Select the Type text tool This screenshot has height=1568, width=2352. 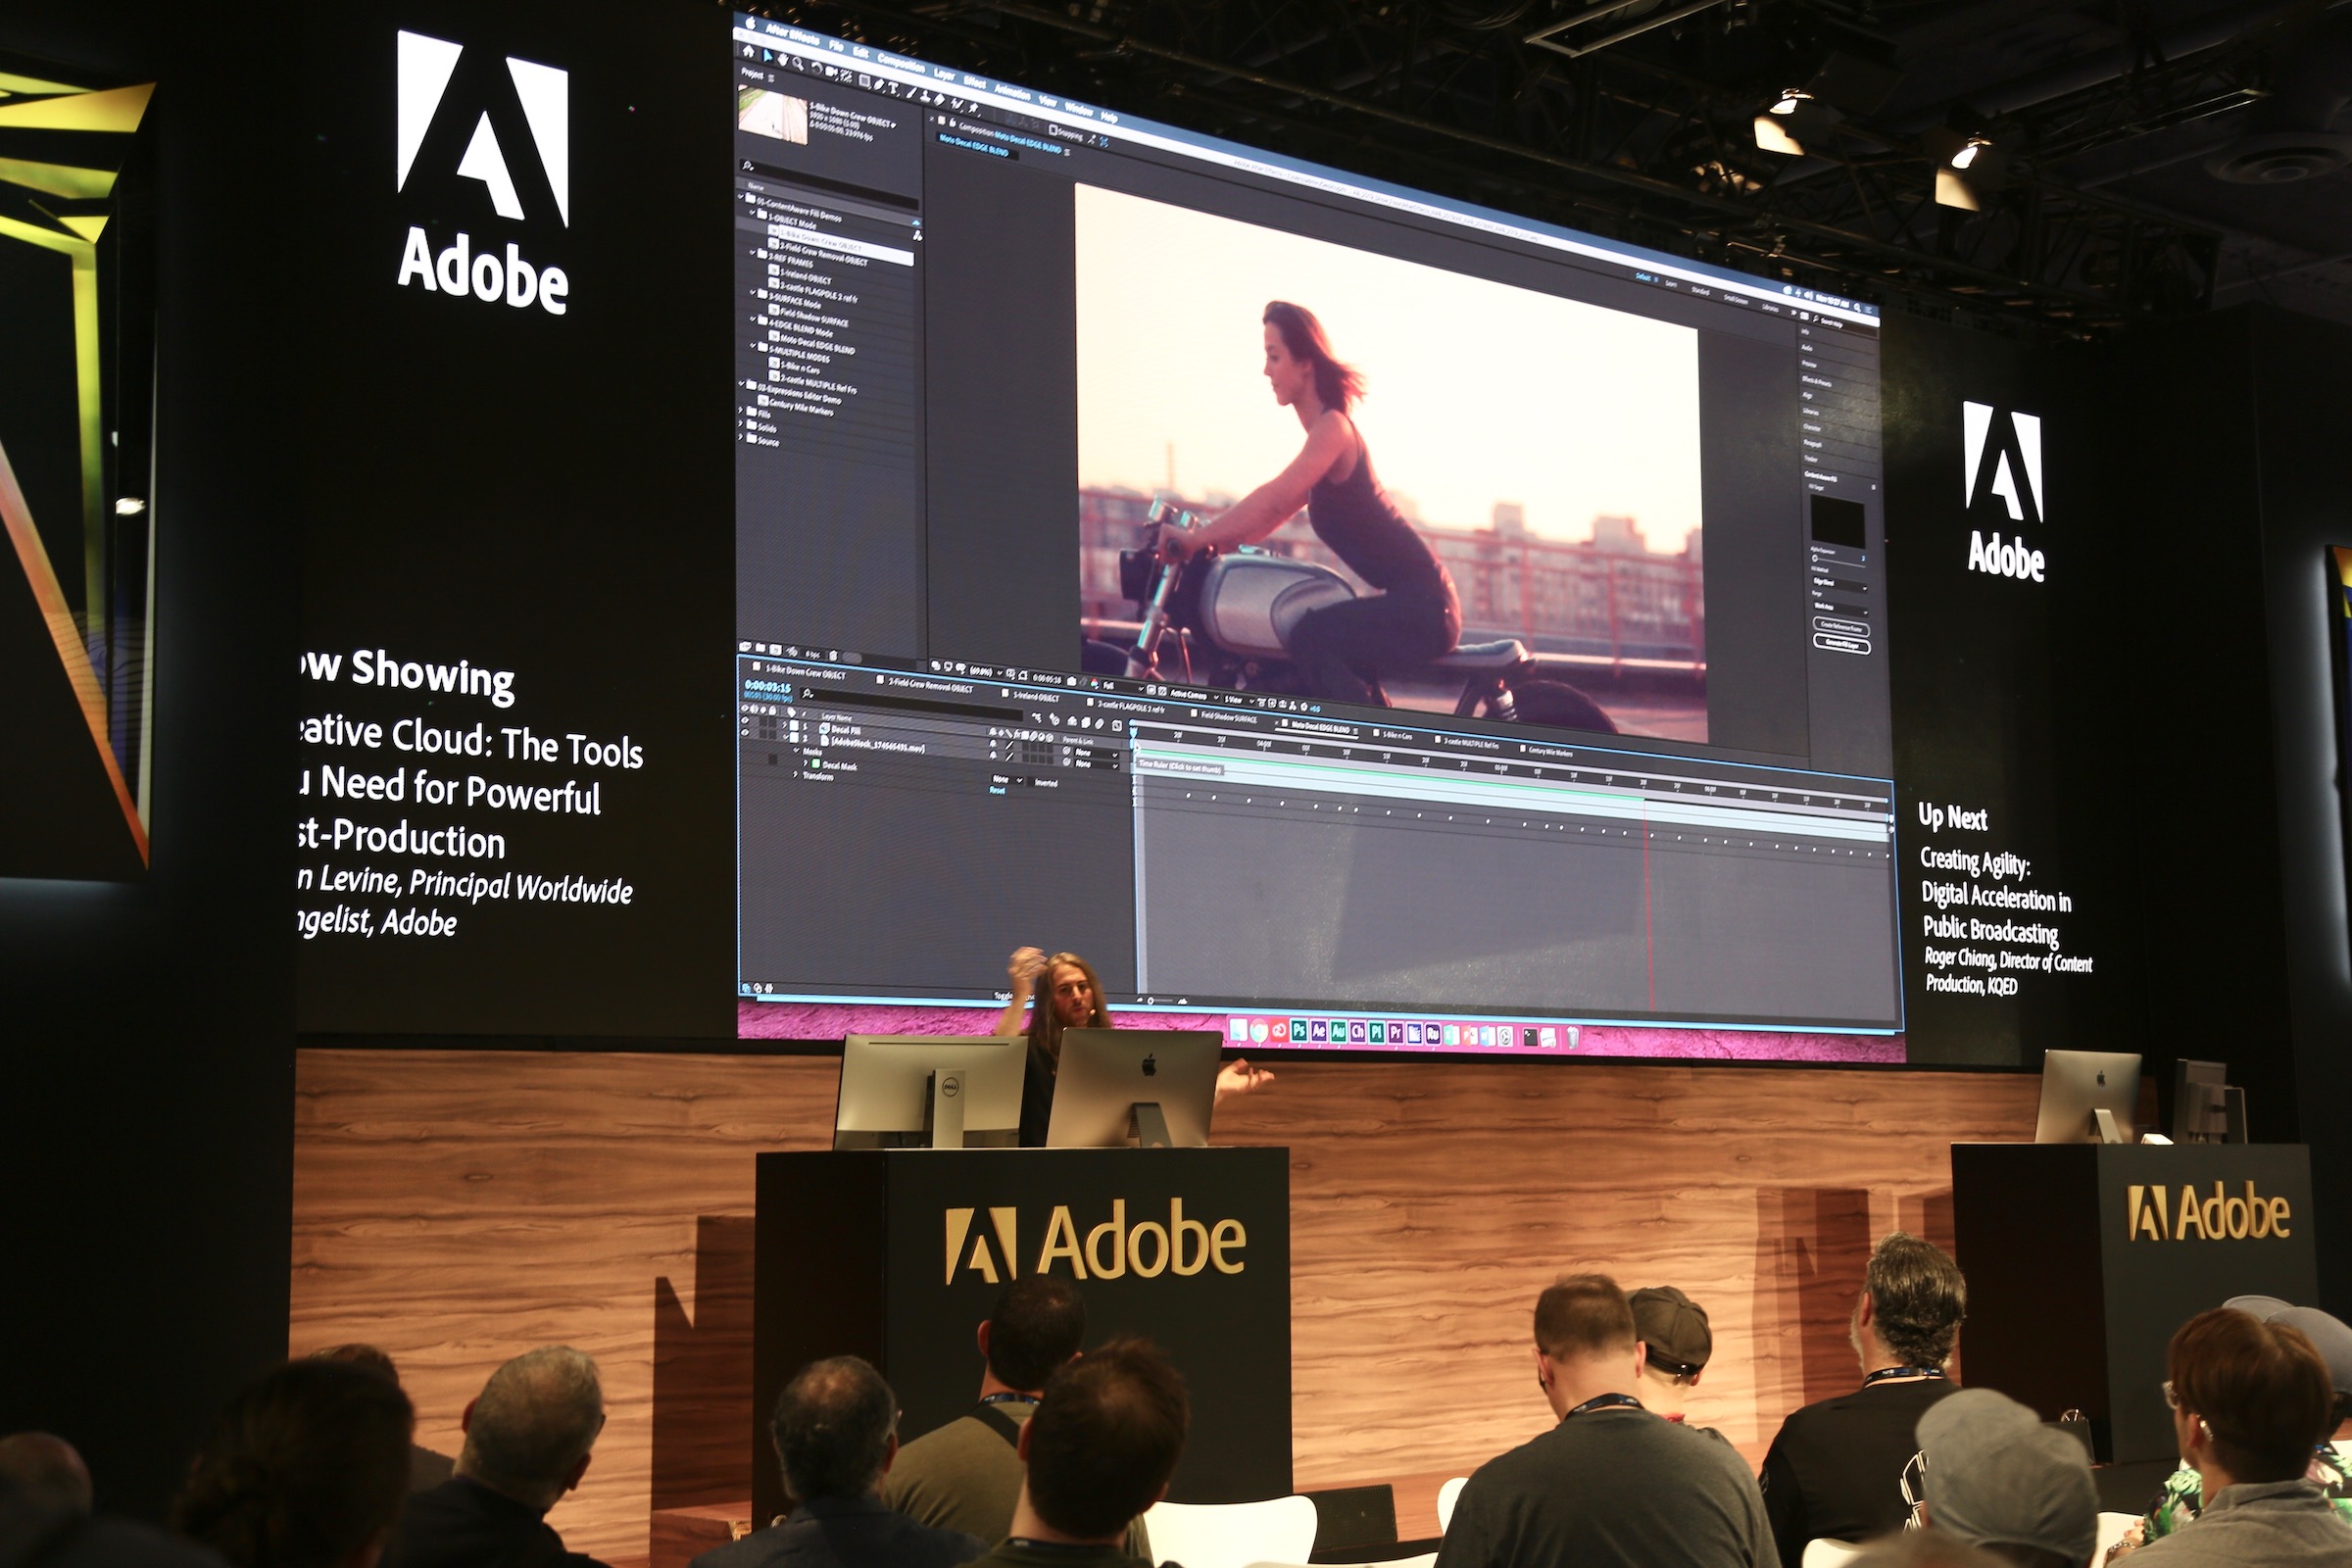(893, 89)
